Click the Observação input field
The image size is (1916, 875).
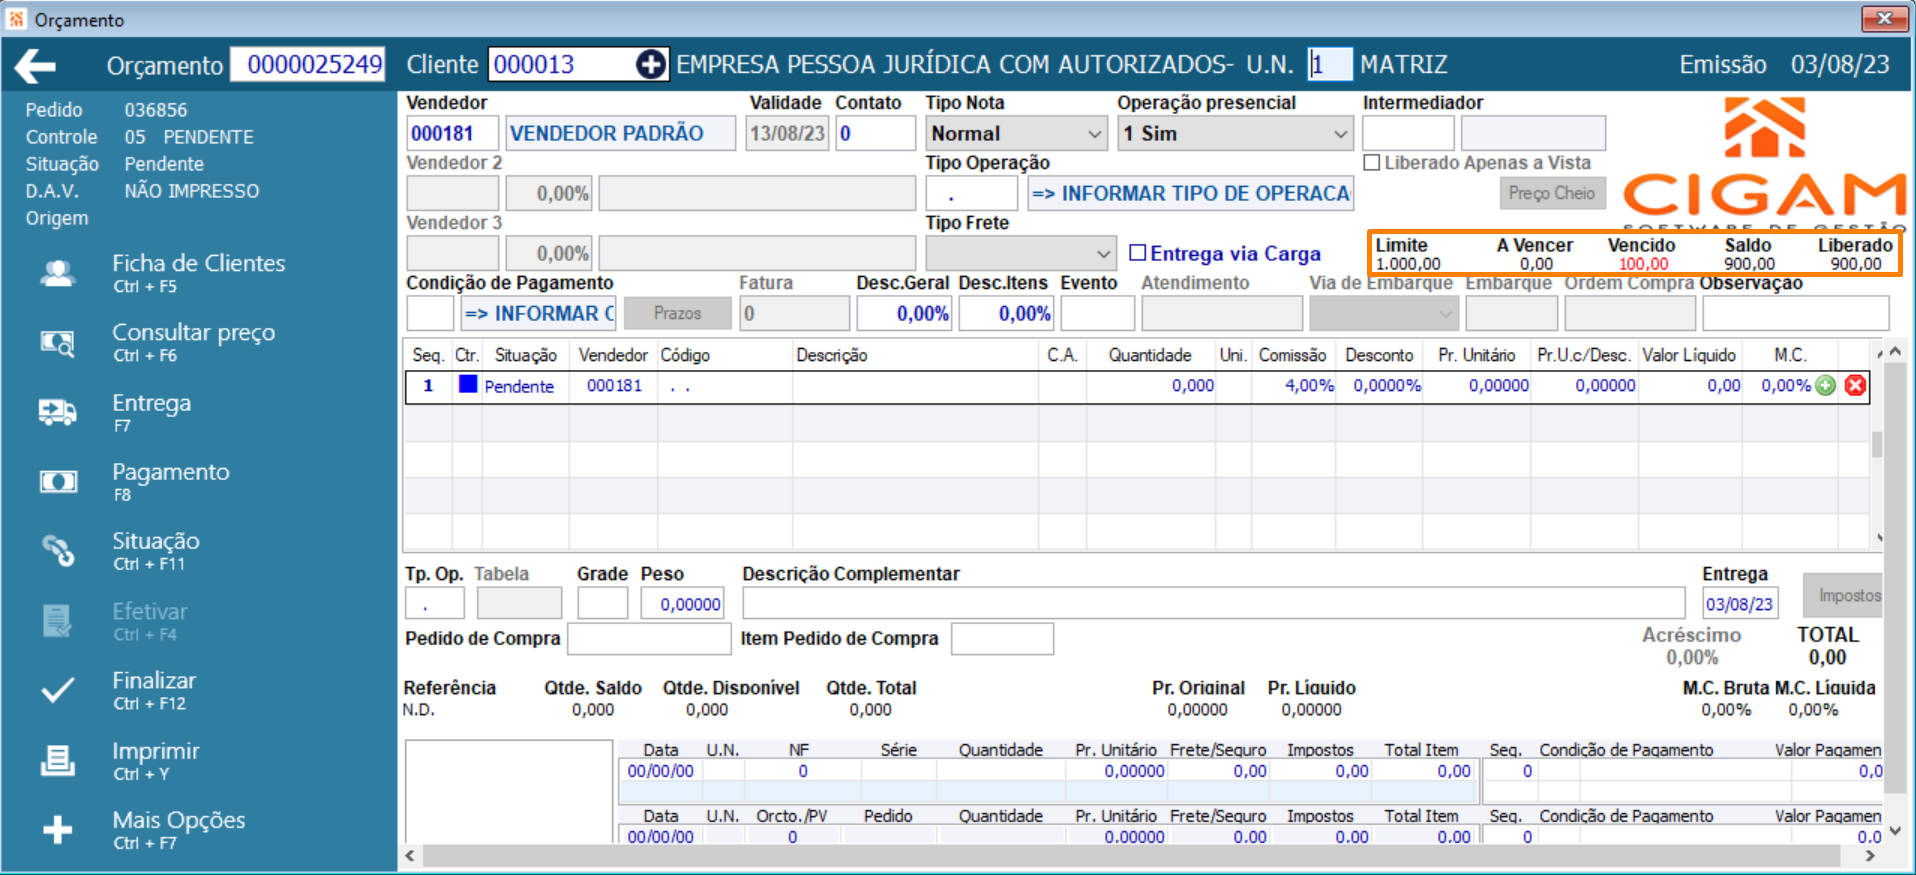(x=1796, y=314)
